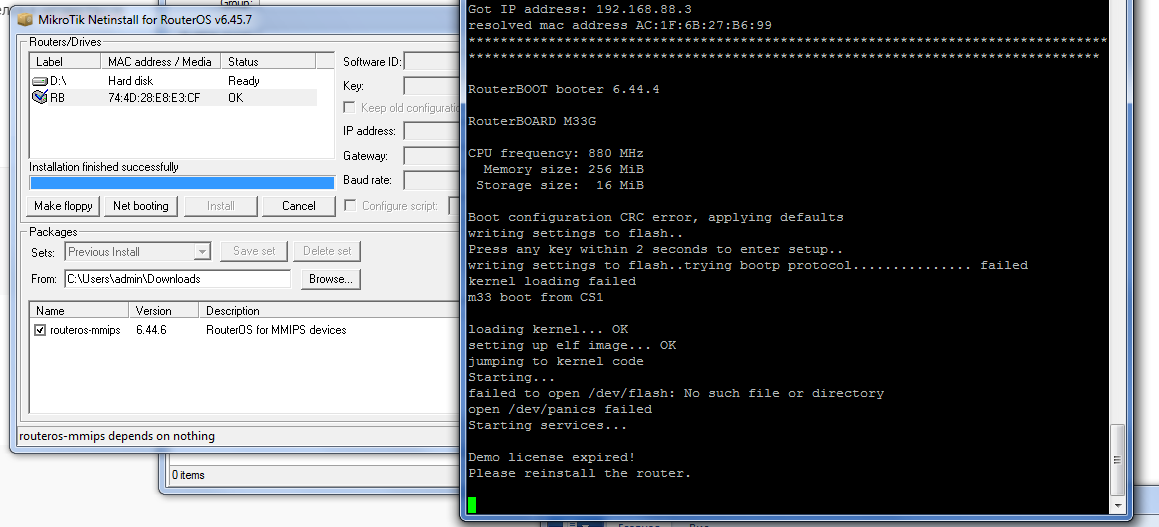This screenshot has width=1159, height=527.
Task: Click the 'OK' status of RB row
Action: (235, 98)
